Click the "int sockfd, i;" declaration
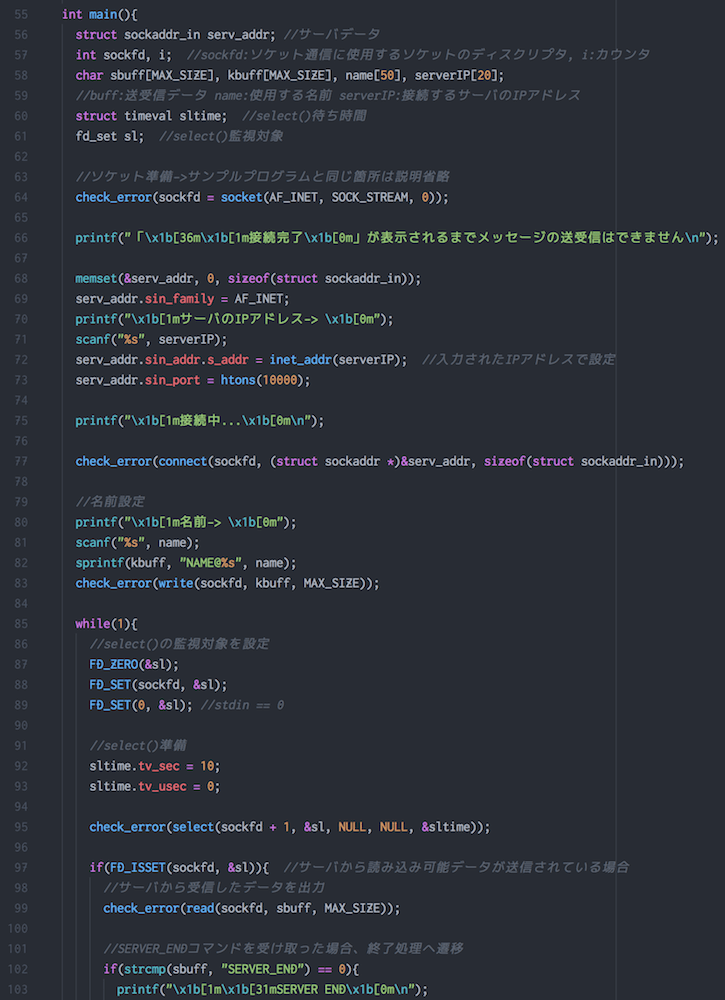Screen dimensions: 725x1000 (x=124, y=55)
